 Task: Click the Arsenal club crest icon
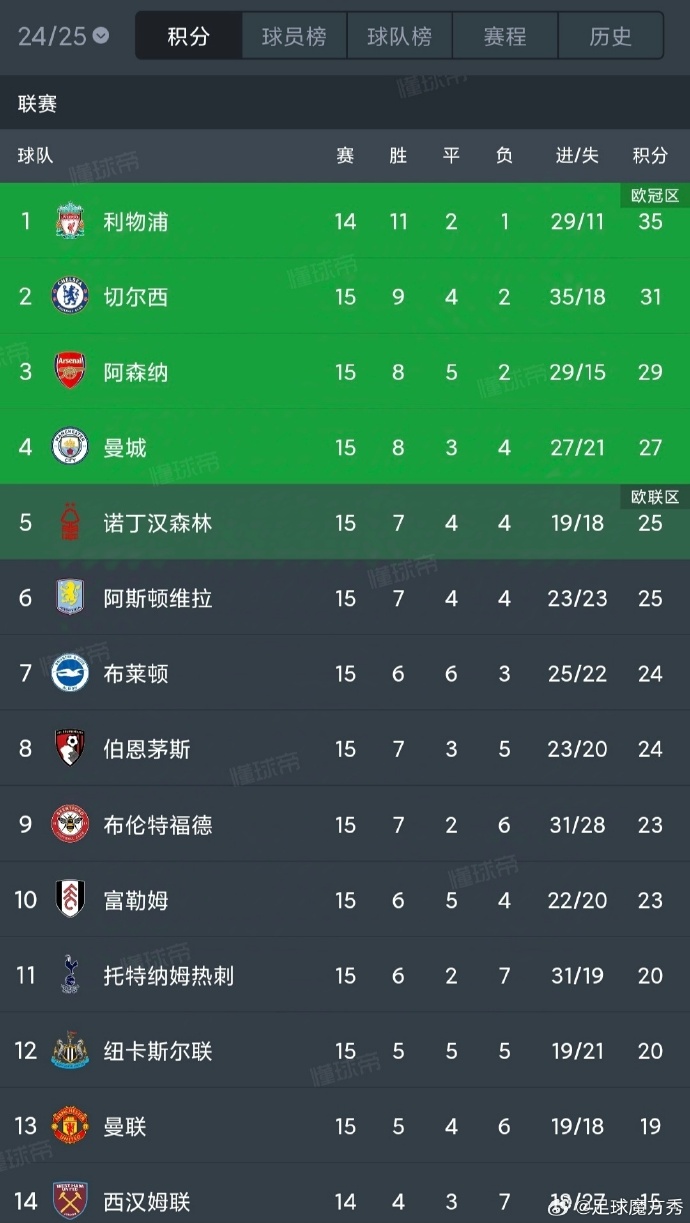[x=70, y=372]
